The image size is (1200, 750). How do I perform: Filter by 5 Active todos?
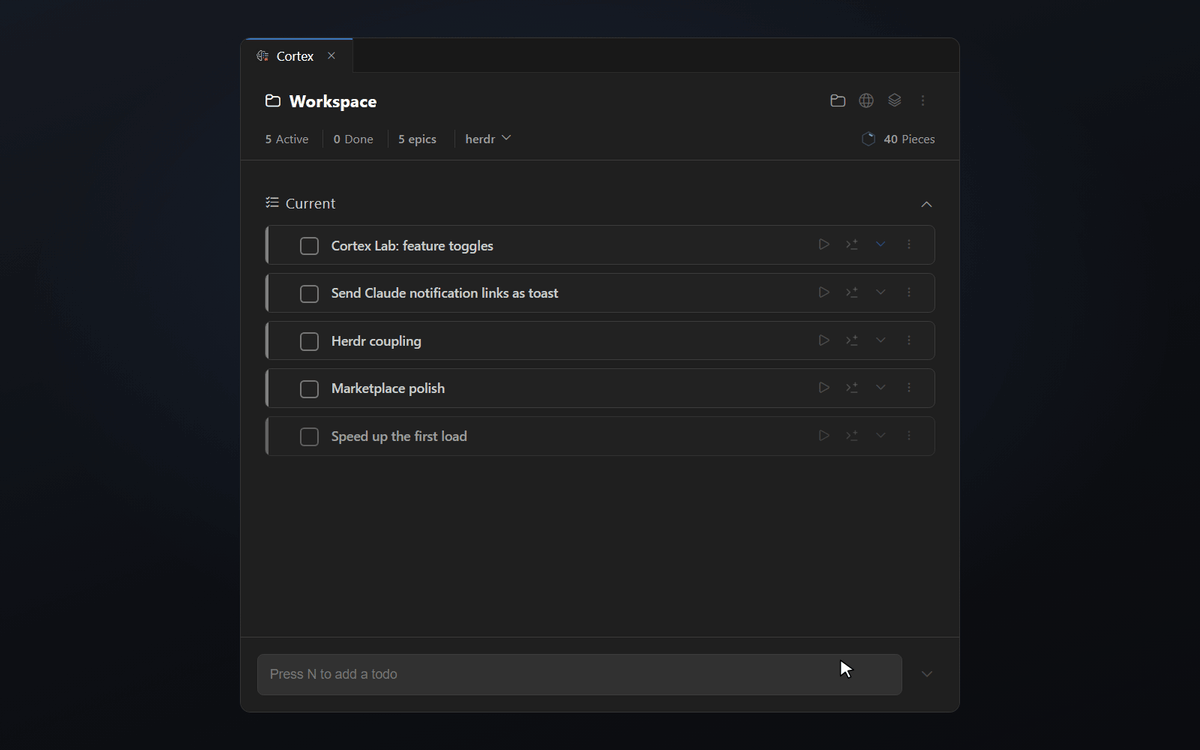287,139
